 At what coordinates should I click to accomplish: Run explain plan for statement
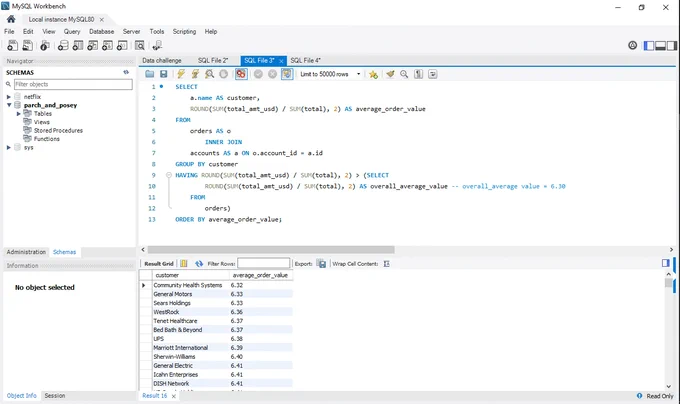click(x=209, y=74)
